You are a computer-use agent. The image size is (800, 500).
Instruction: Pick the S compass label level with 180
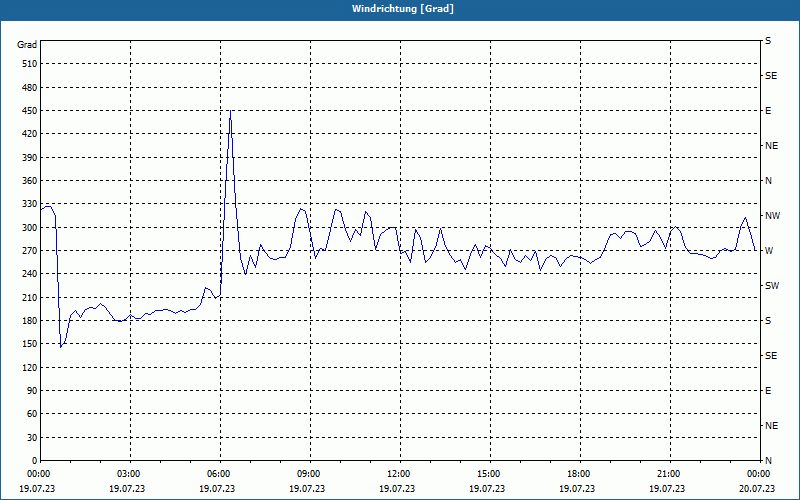click(768, 321)
